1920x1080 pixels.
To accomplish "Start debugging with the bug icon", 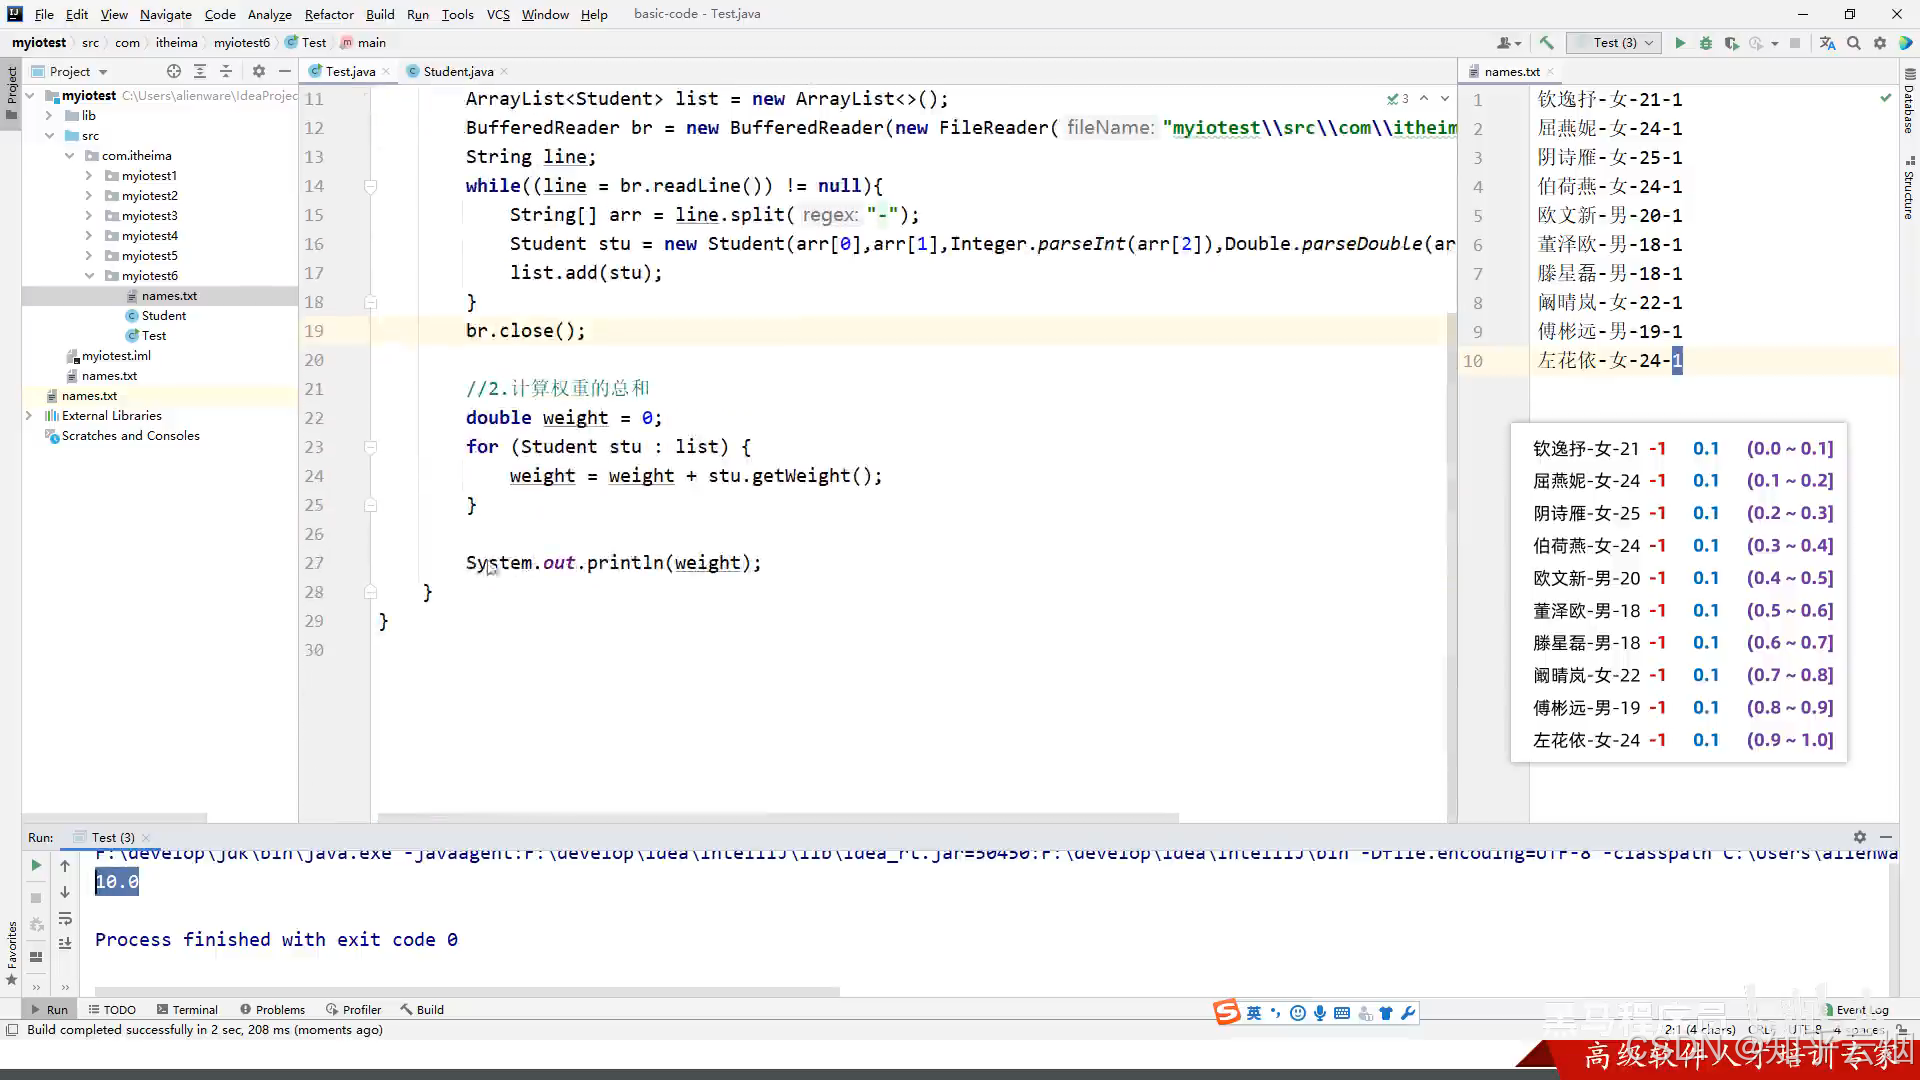I will point(1706,43).
